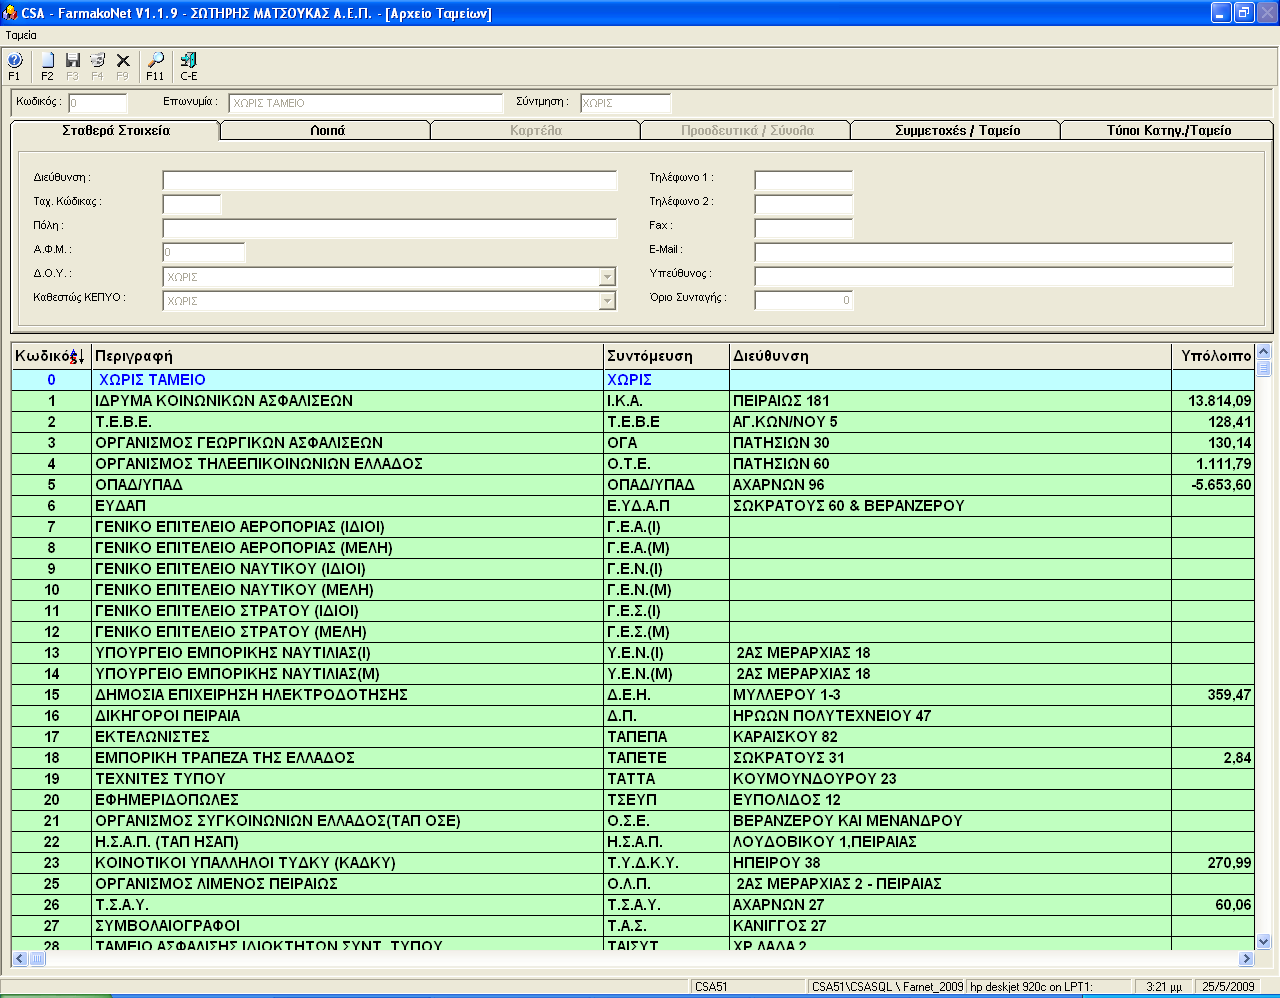Click abbreviation cell ΤΣΕΥΠ

coord(666,800)
